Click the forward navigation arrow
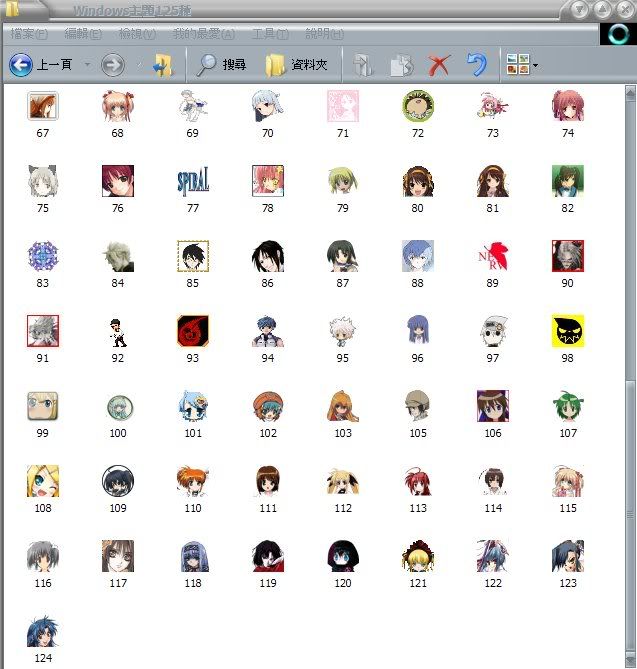637x669 pixels. click(113, 65)
